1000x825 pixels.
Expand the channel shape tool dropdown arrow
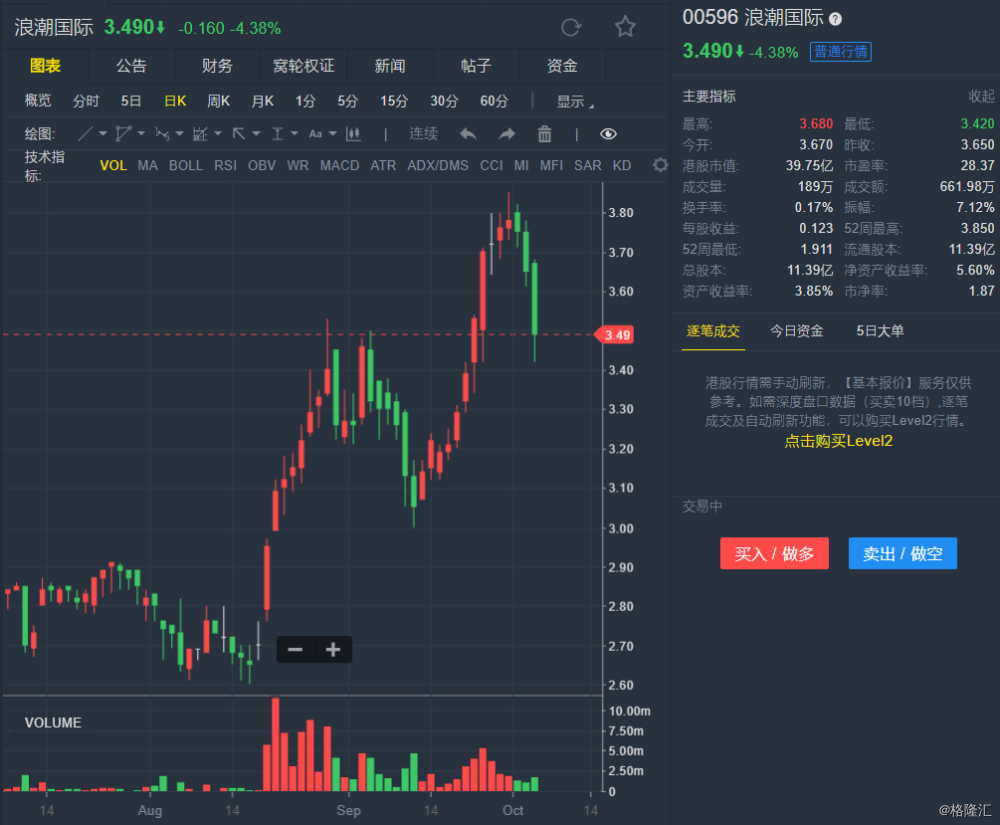(141, 134)
